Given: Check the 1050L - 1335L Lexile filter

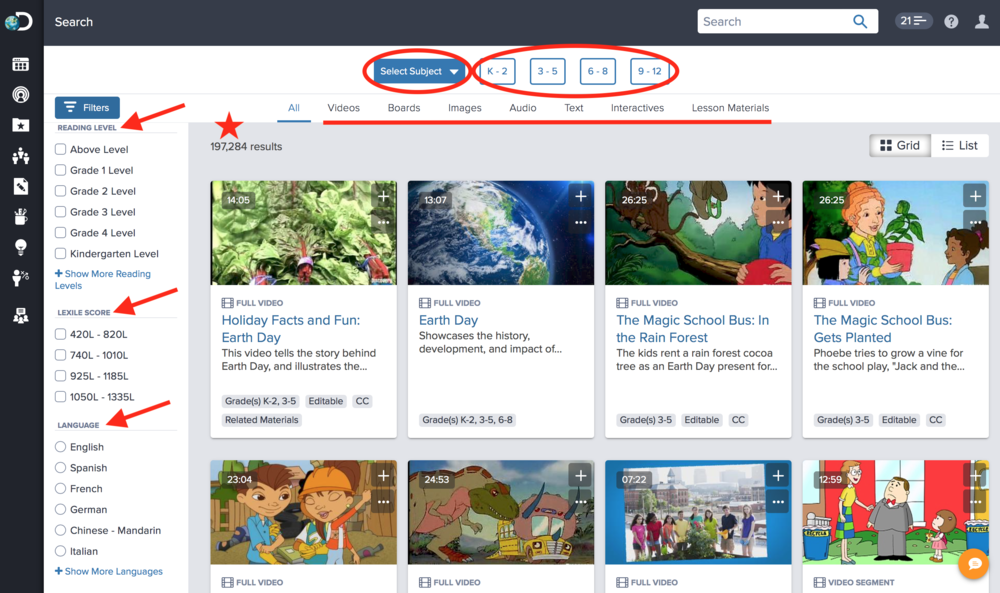Looking at the screenshot, I should click(61, 397).
